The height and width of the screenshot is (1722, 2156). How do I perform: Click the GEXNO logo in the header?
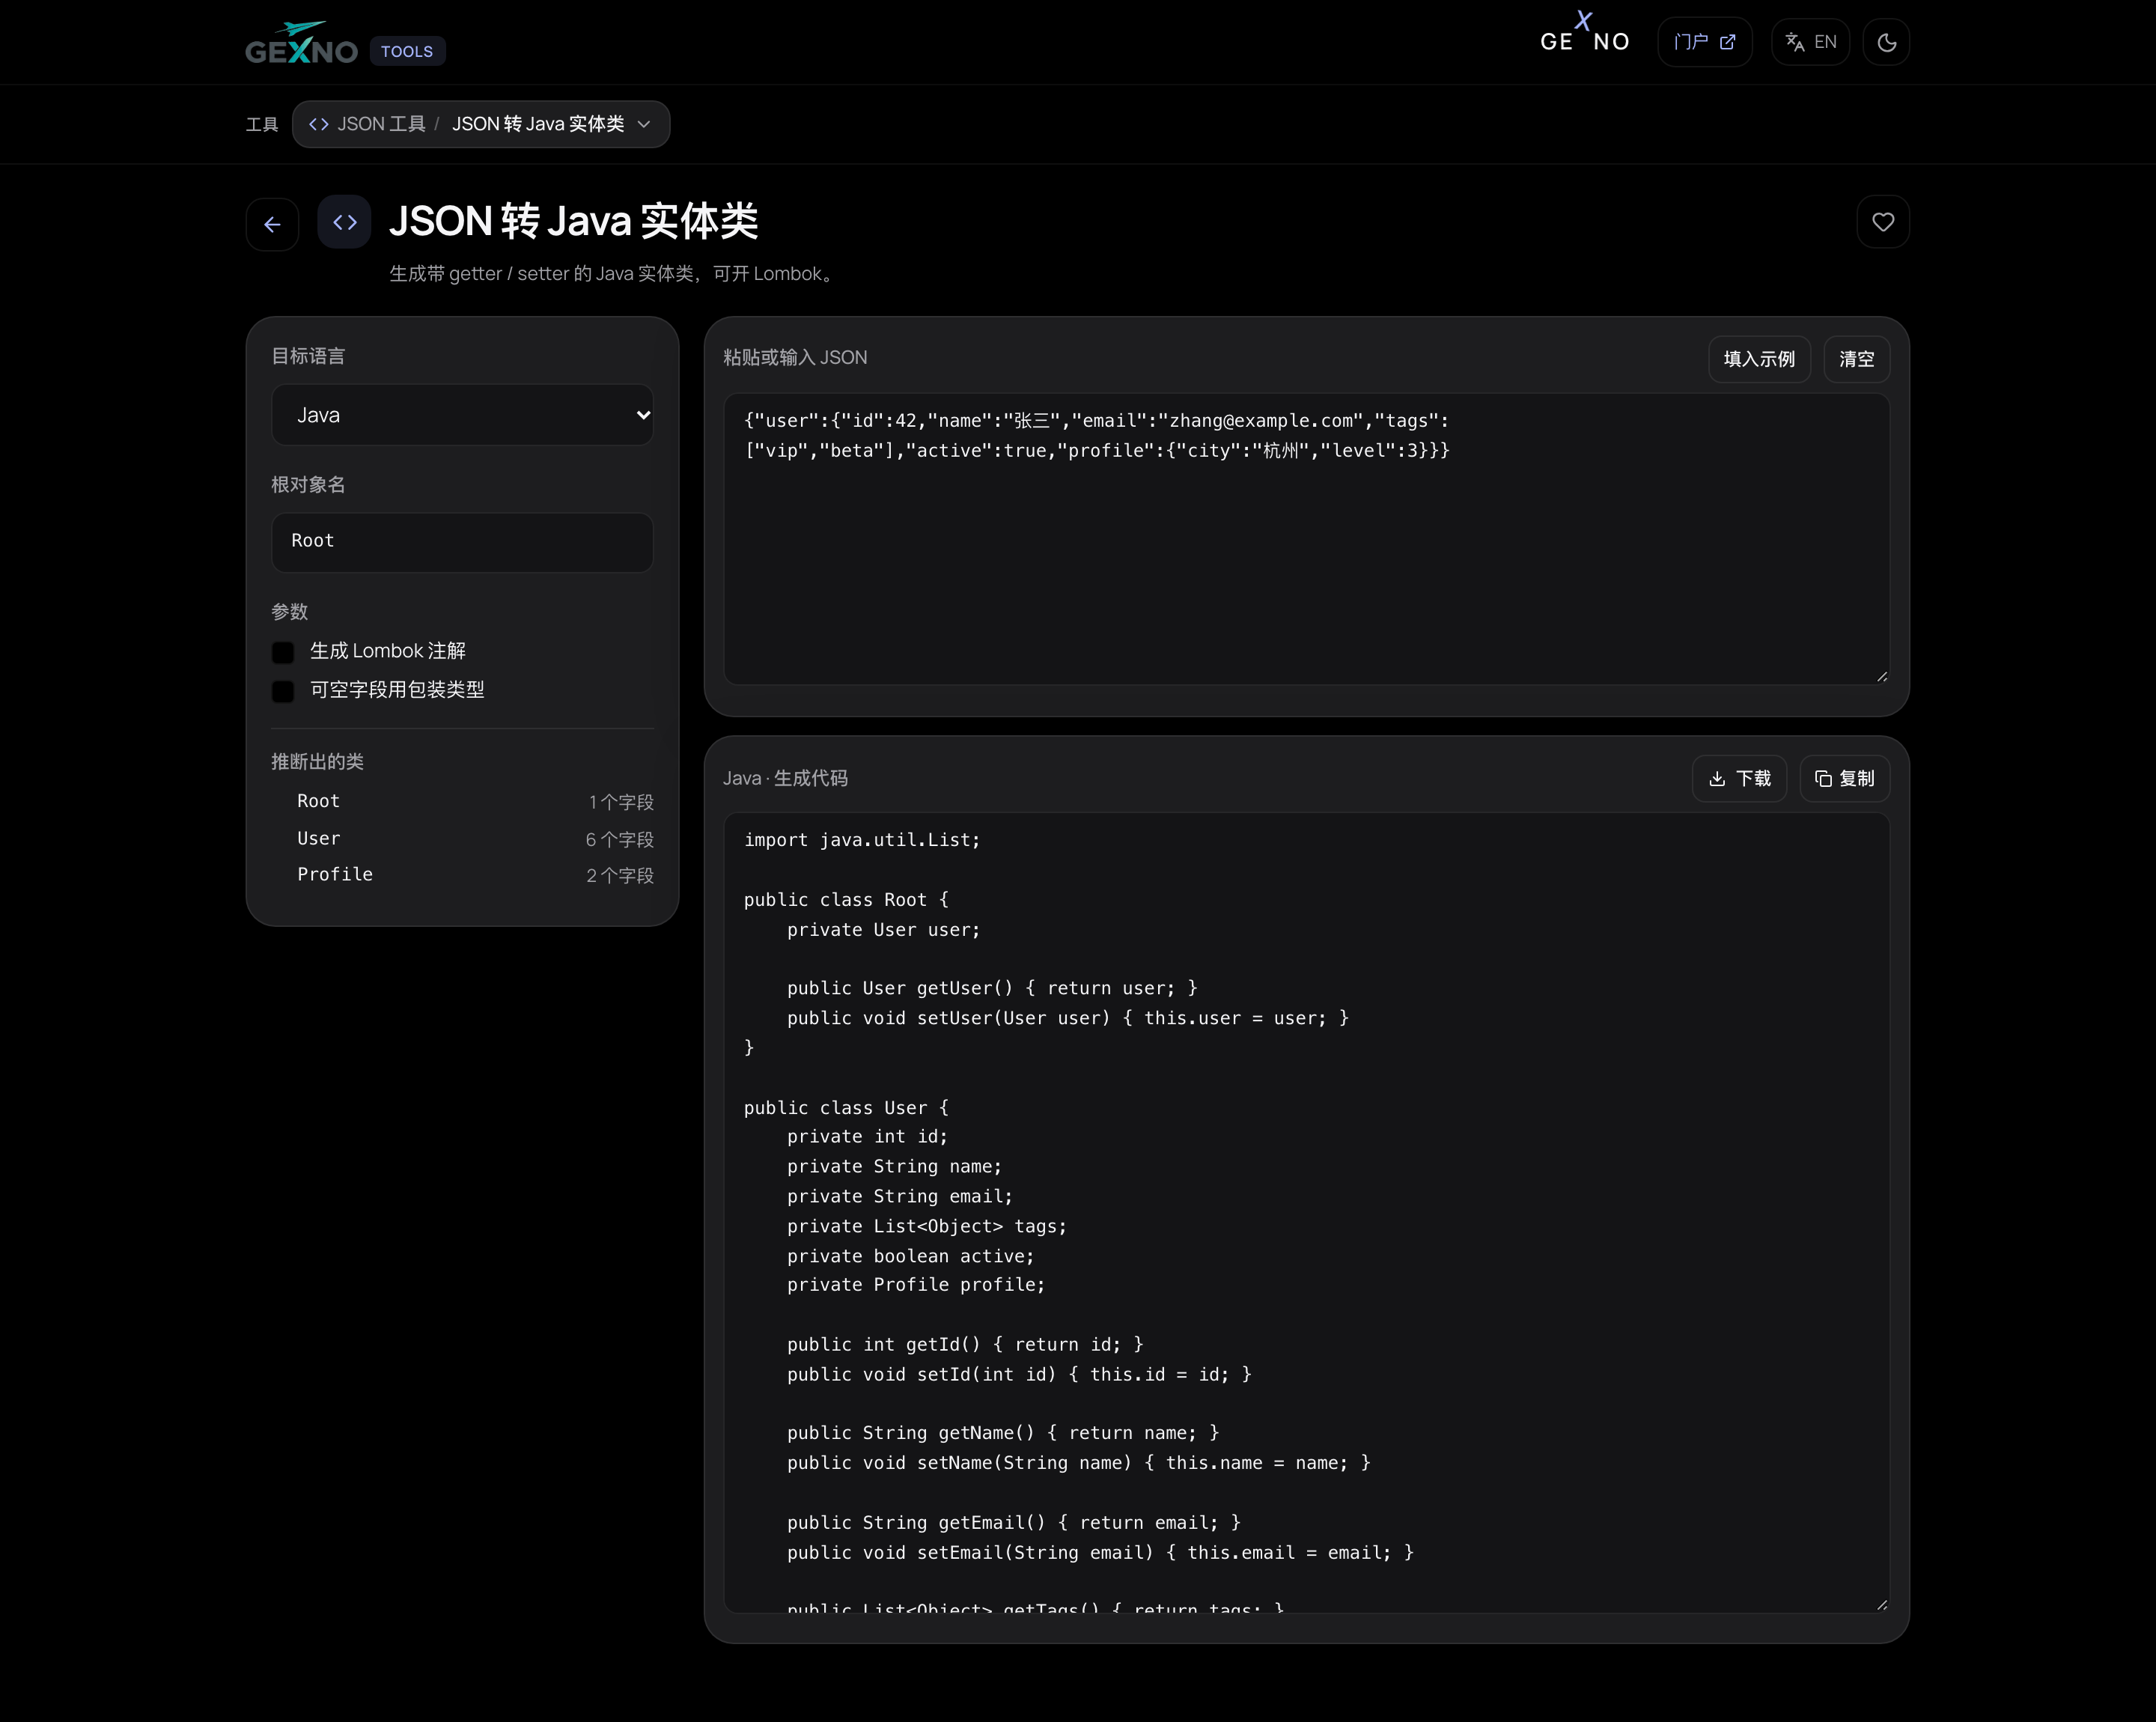pos(301,43)
